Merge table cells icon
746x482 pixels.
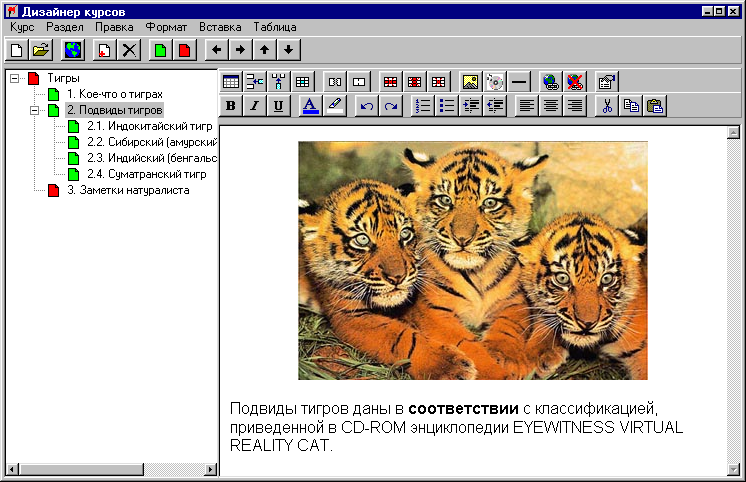359,82
